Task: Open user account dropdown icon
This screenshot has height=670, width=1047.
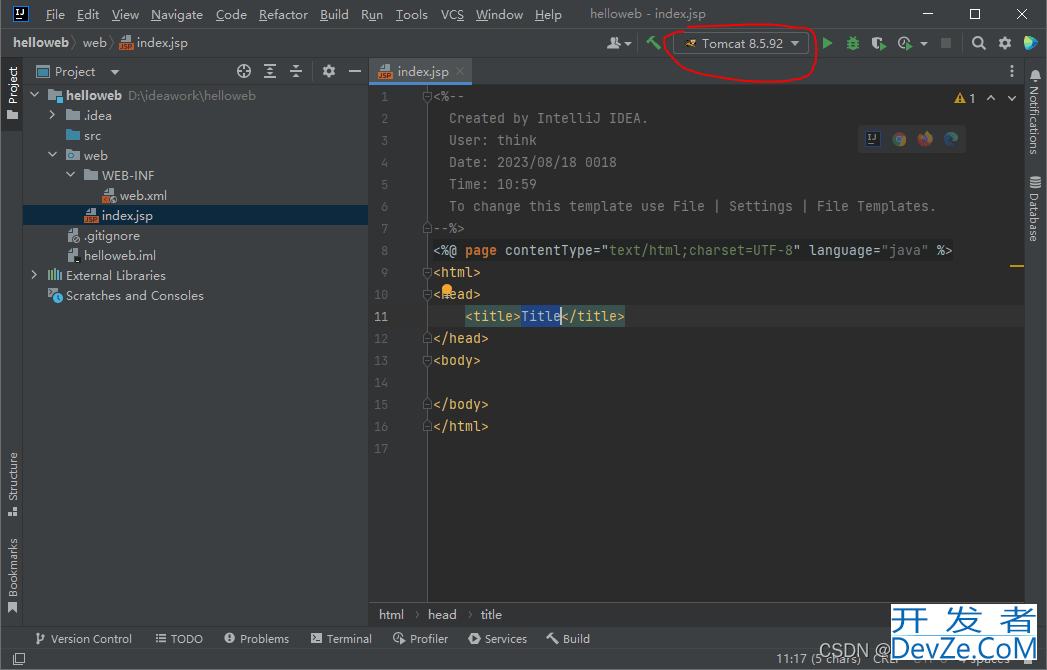Action: tap(618, 43)
